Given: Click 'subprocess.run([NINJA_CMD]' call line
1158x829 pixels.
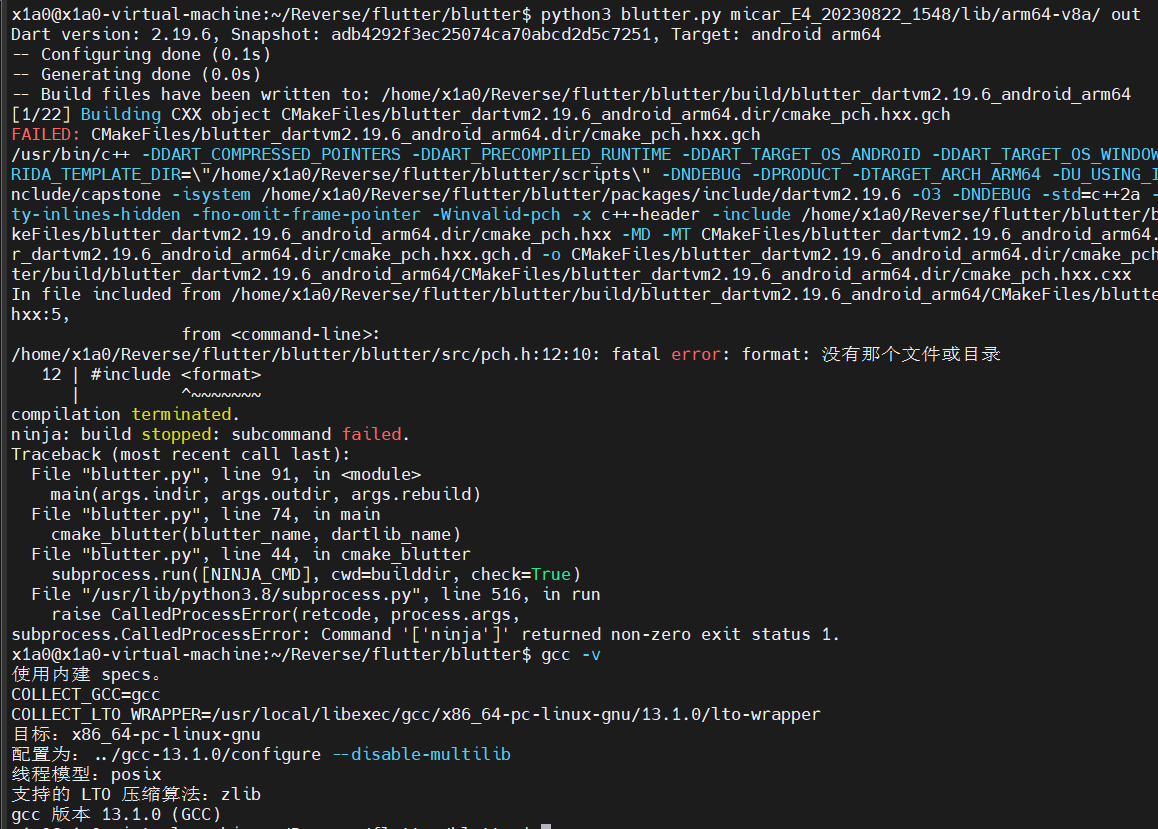Looking at the screenshot, I should coord(316,574).
